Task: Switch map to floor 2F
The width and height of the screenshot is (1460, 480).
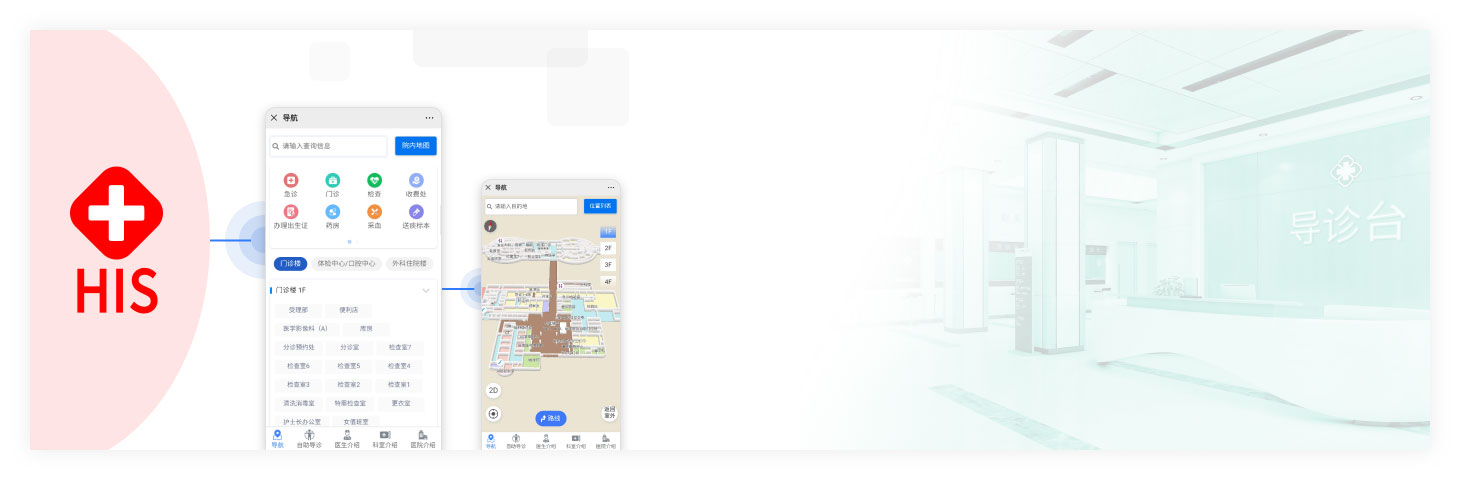Action: pos(608,248)
